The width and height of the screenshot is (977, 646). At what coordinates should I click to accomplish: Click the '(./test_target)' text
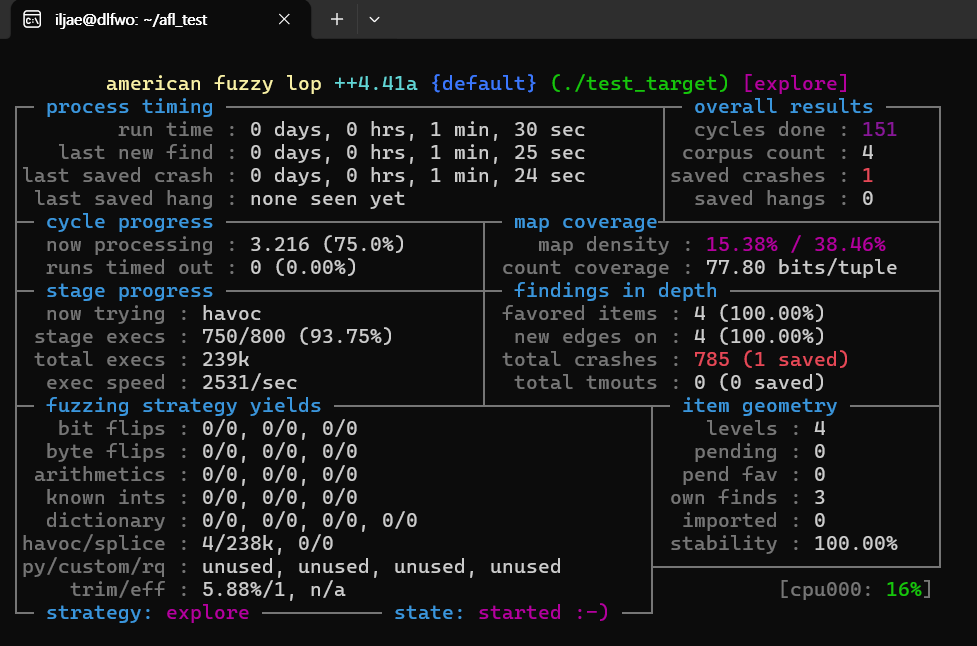(640, 83)
